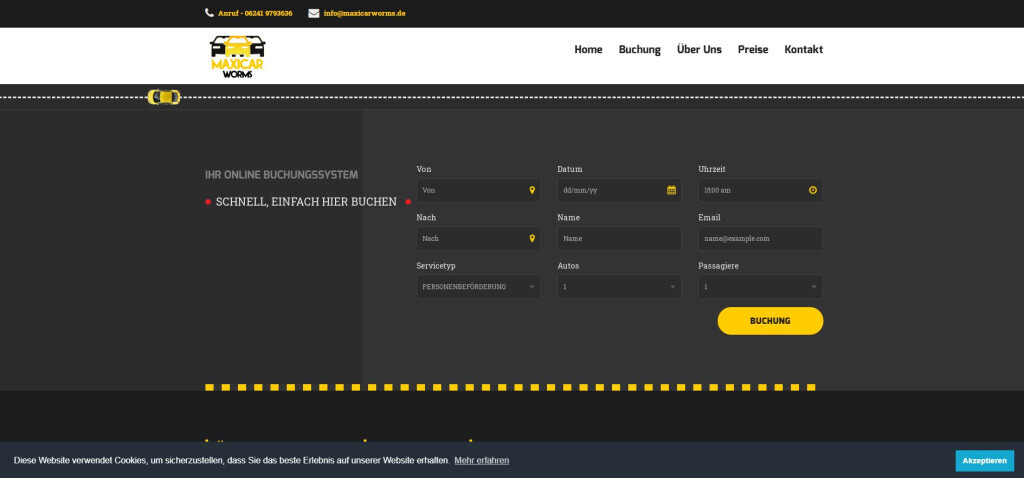Click the phone icon in top bar
Viewport: 1024px width, 478px height.
click(209, 13)
